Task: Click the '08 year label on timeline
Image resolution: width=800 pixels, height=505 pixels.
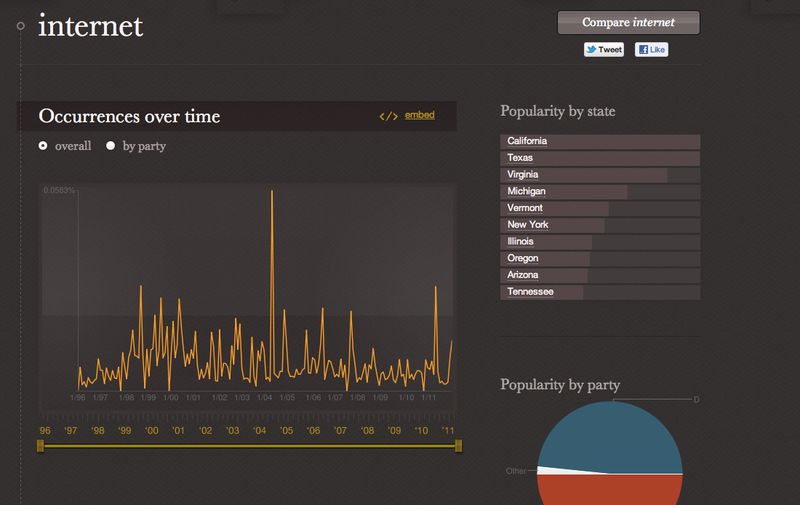Action: tap(367, 431)
